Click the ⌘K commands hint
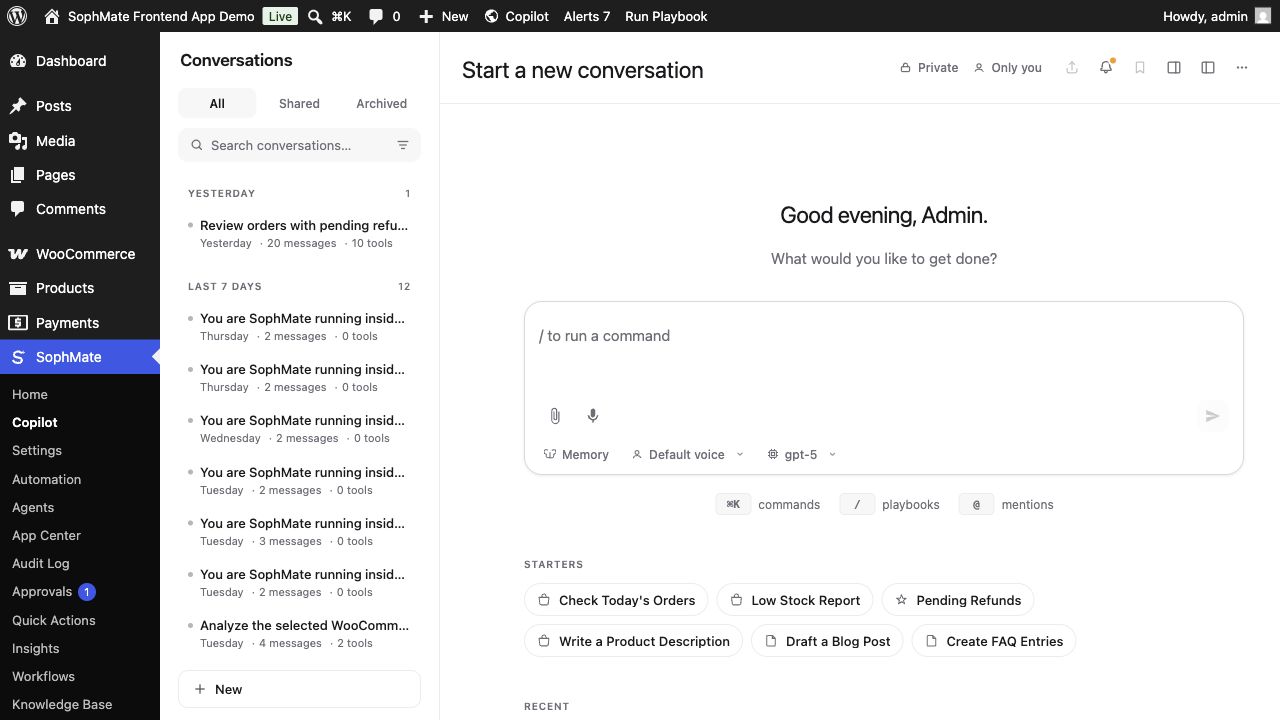 768,504
